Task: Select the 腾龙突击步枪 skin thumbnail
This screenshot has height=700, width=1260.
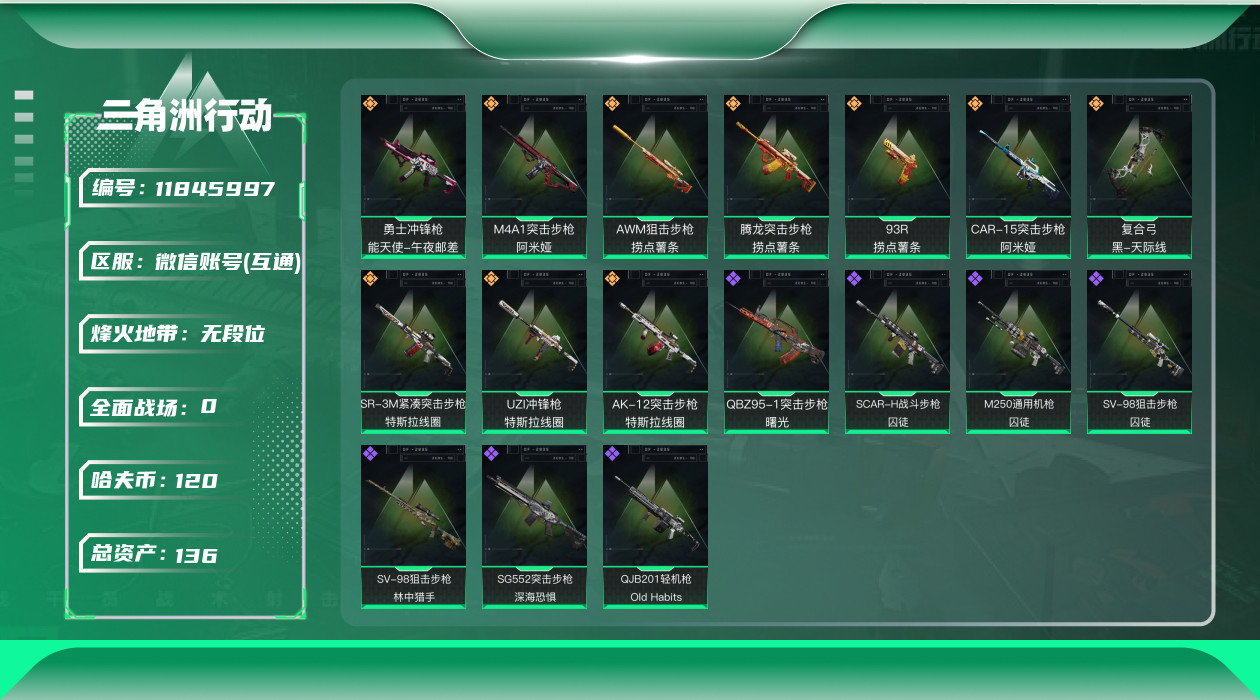Action: pos(776,156)
